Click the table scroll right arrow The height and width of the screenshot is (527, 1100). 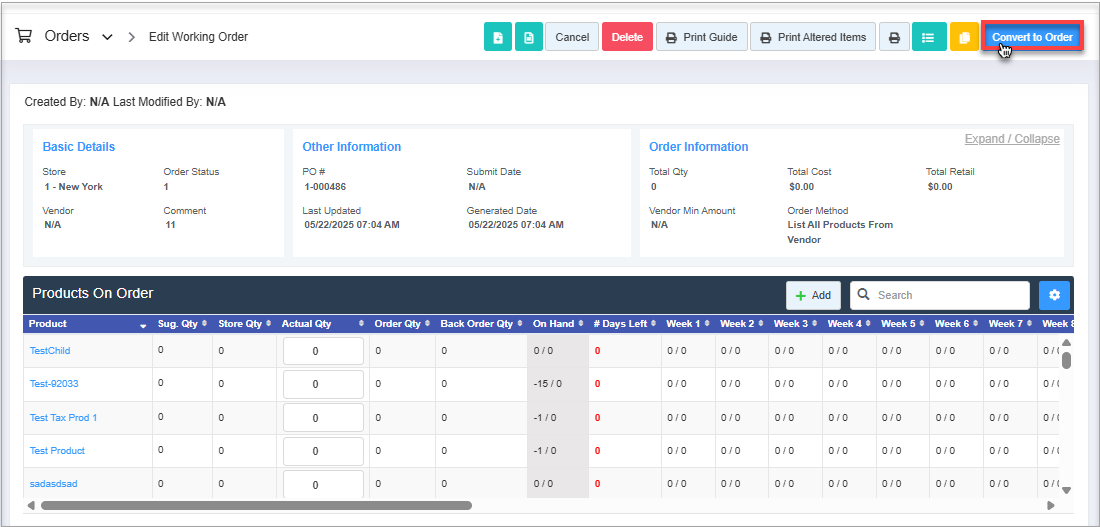pos(1051,505)
